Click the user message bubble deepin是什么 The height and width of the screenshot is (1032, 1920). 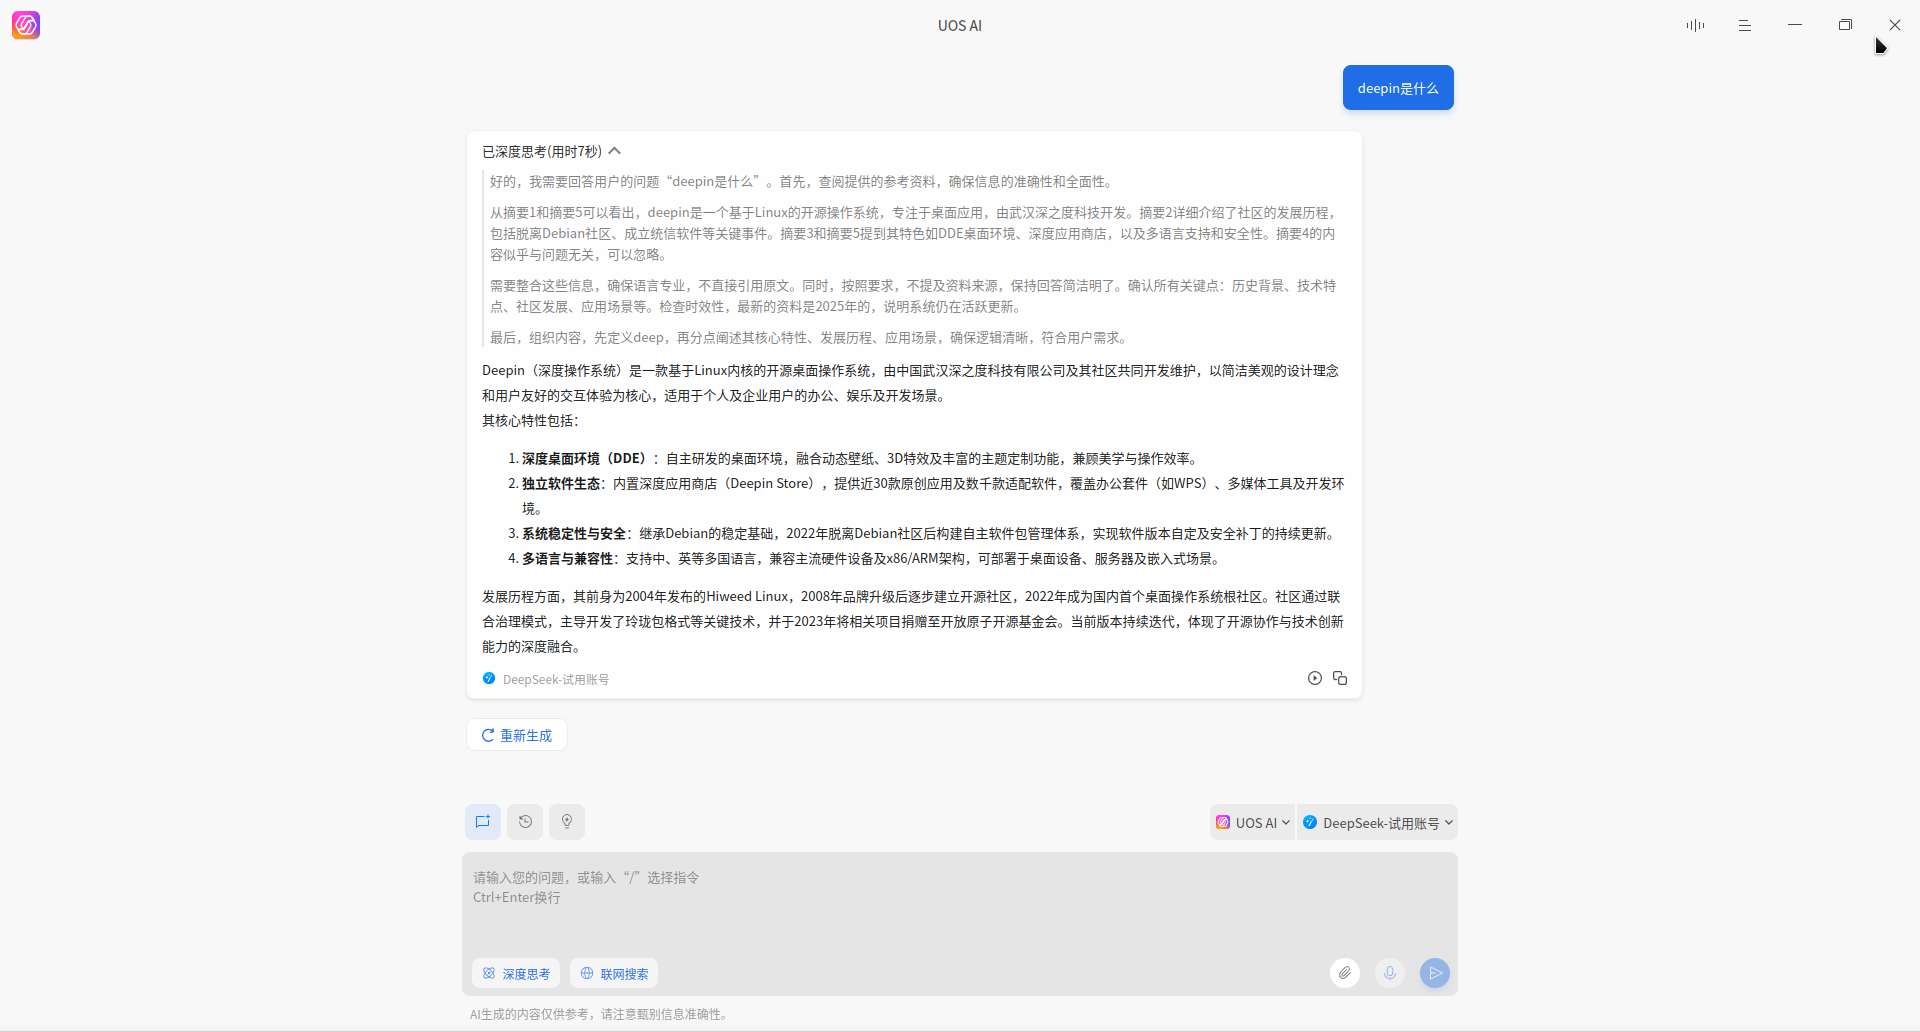click(x=1398, y=88)
